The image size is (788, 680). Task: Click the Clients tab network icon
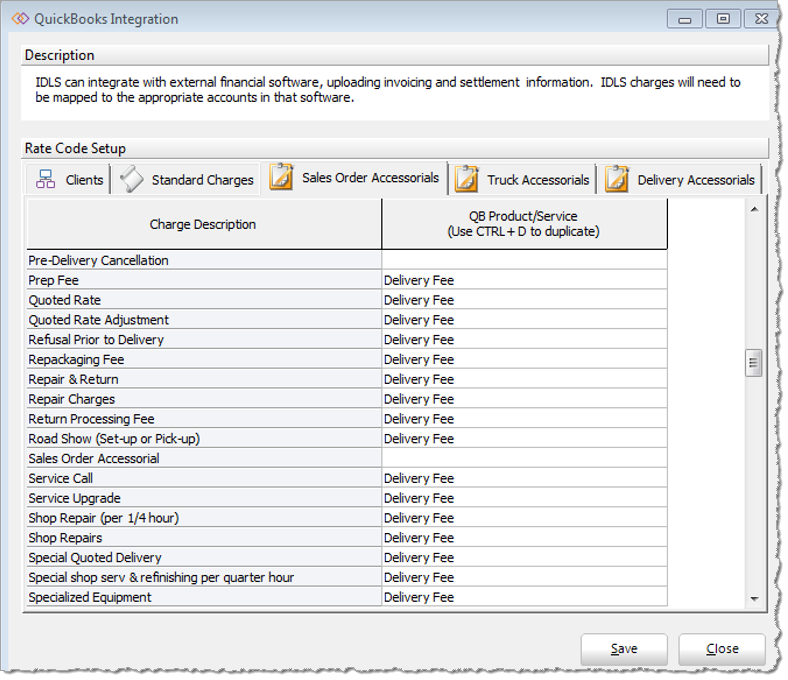pos(45,179)
